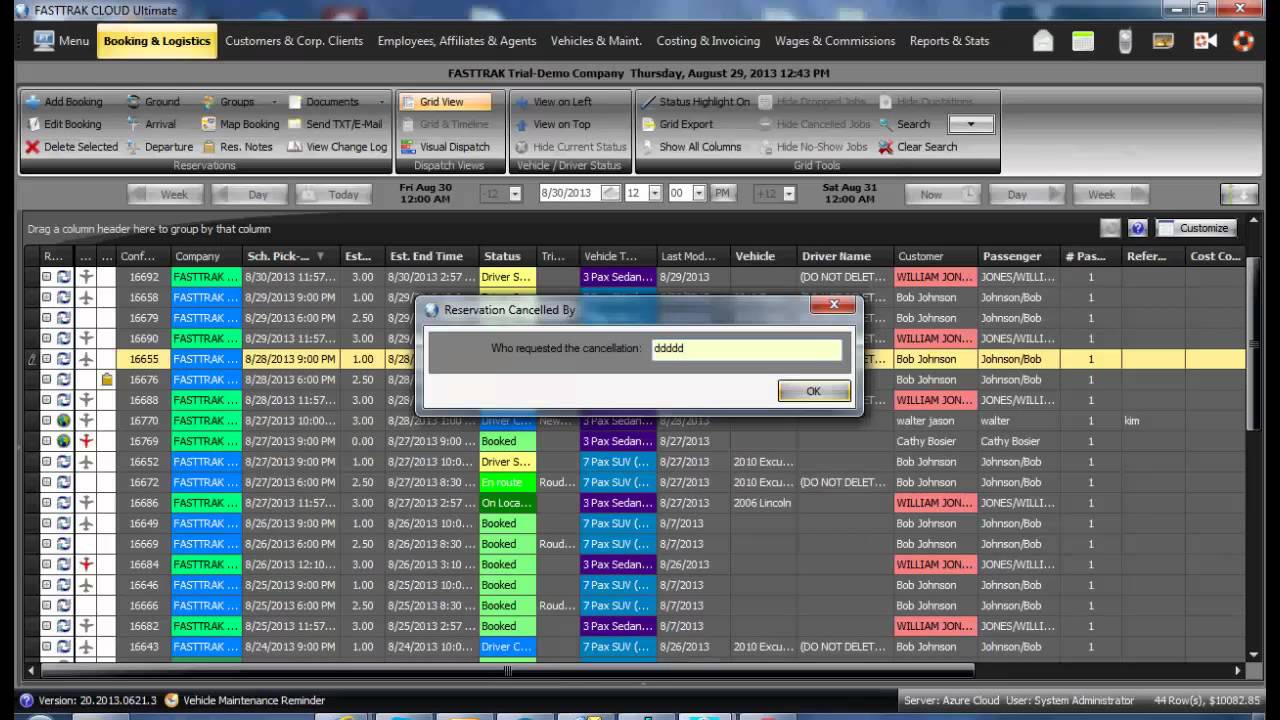Open the Booking & Logistics tab
Image resolution: width=1280 pixels, height=720 pixels.
(x=157, y=41)
